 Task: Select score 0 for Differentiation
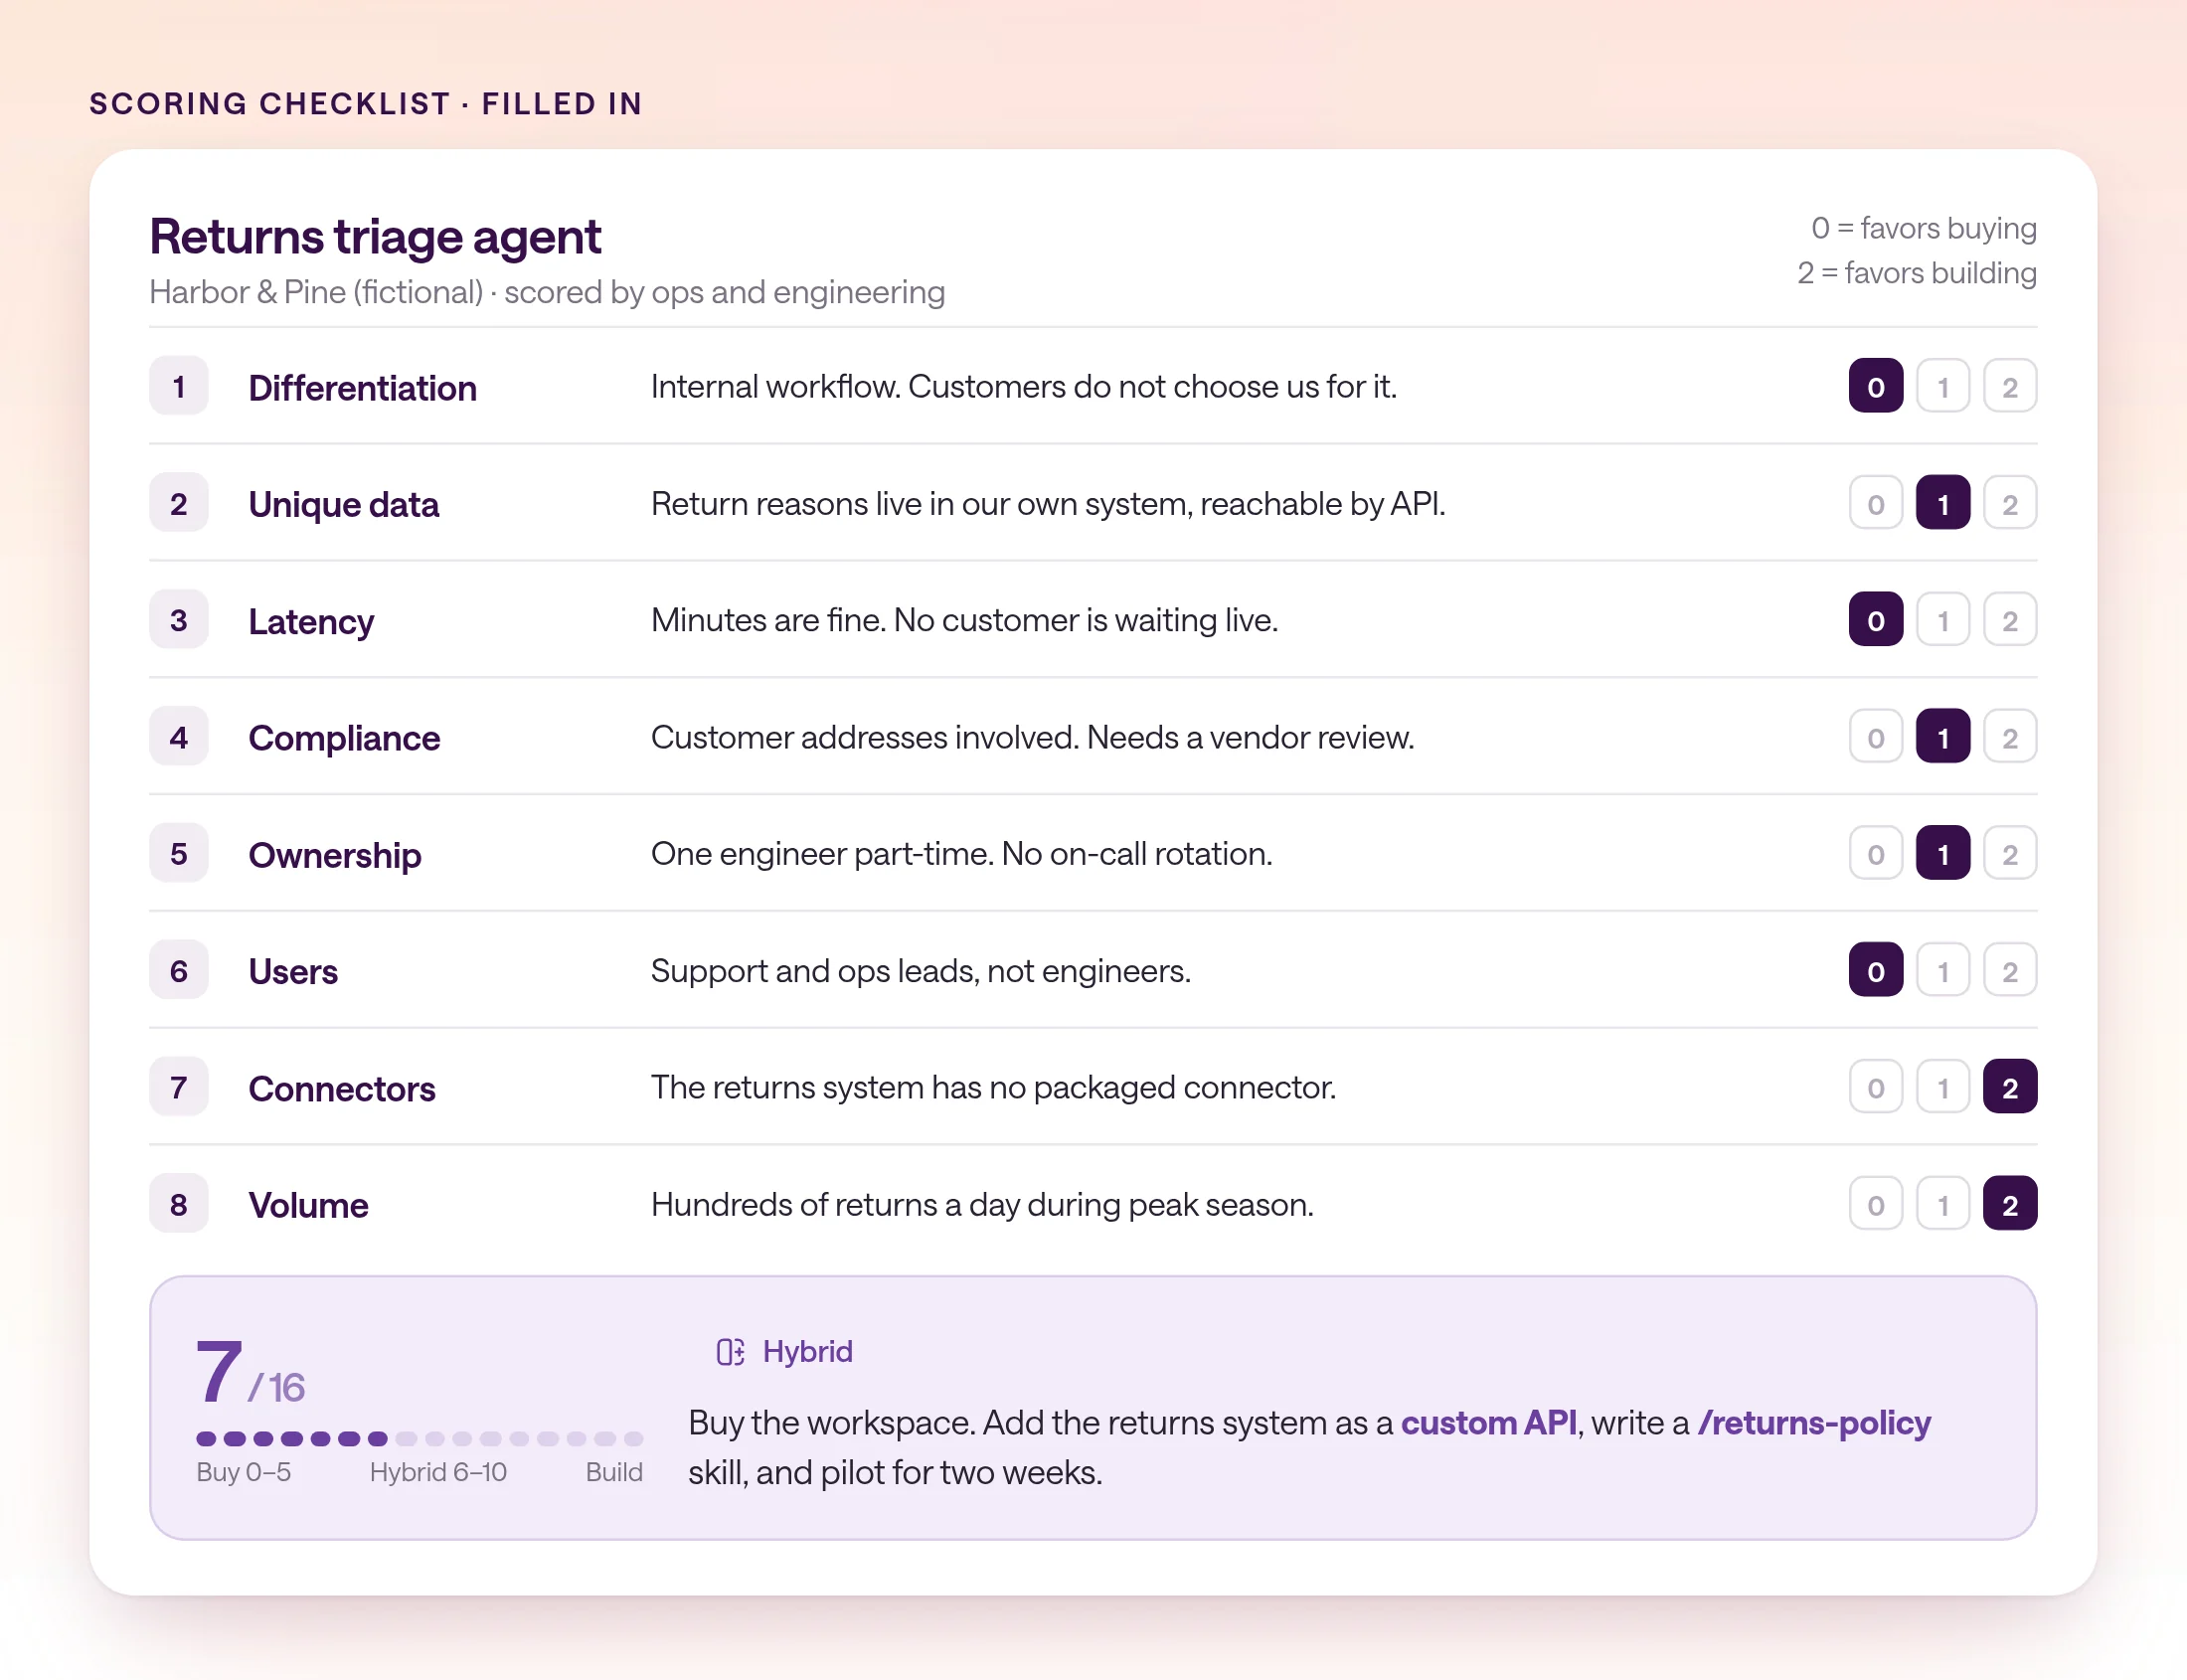(x=1875, y=386)
